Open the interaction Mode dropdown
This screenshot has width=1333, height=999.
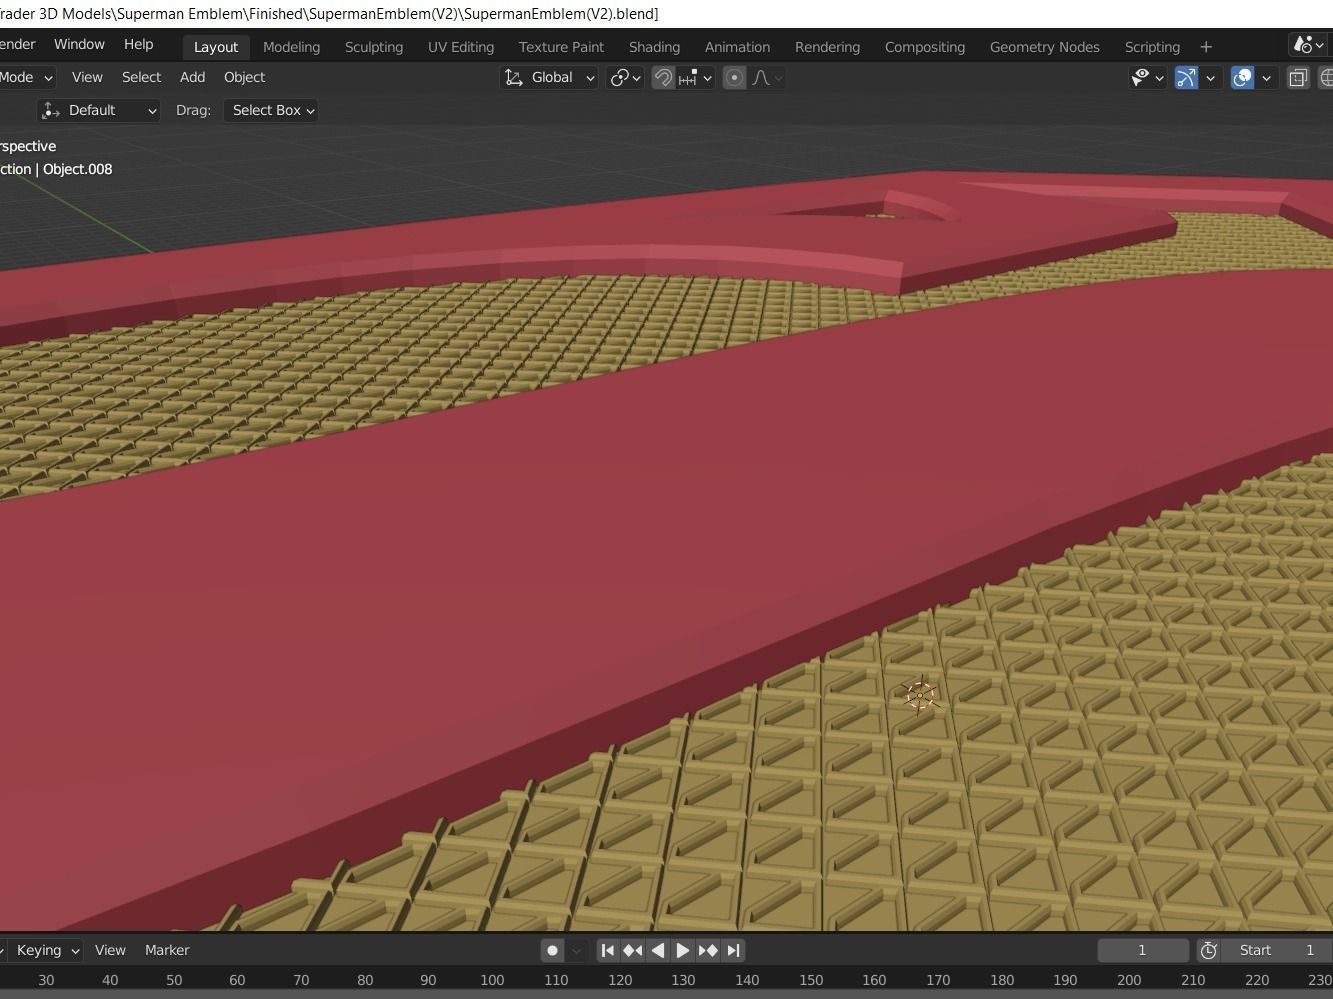(27, 77)
